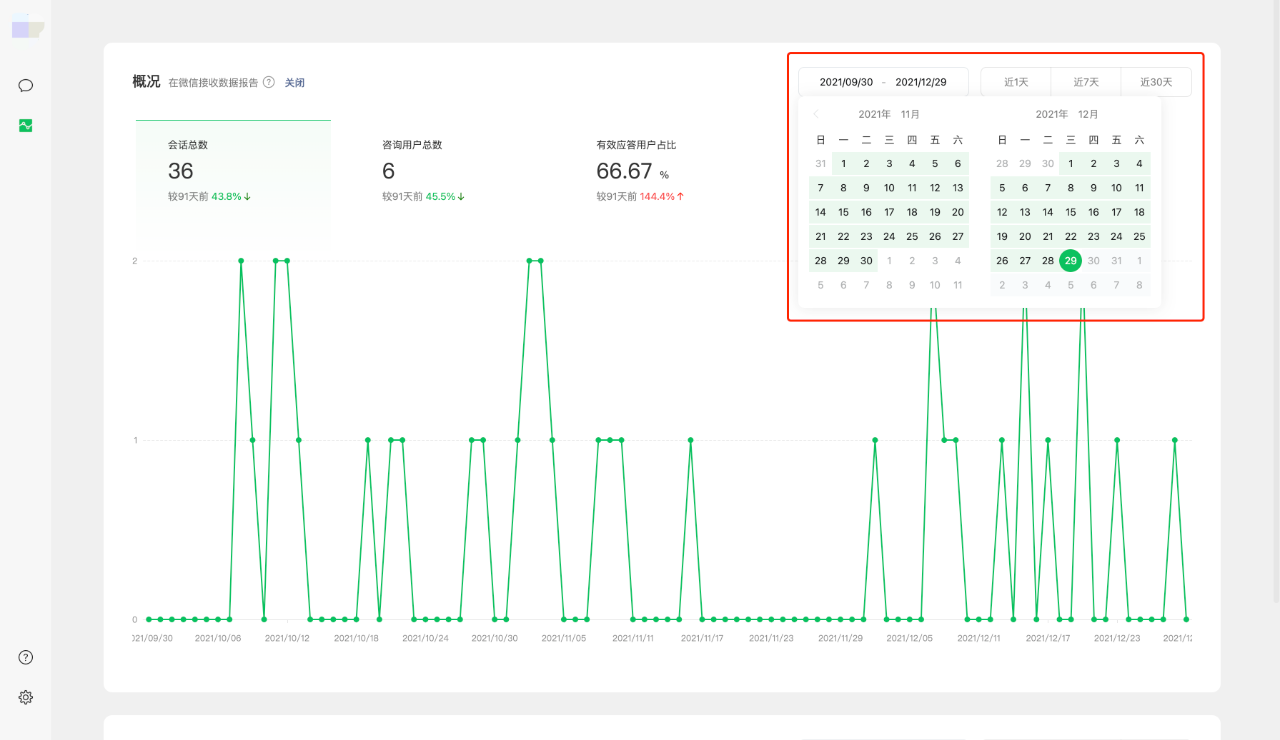This screenshot has height=740, width=1280.
Task: Open the help question-mark sidebar icon
Action: [x=26, y=657]
